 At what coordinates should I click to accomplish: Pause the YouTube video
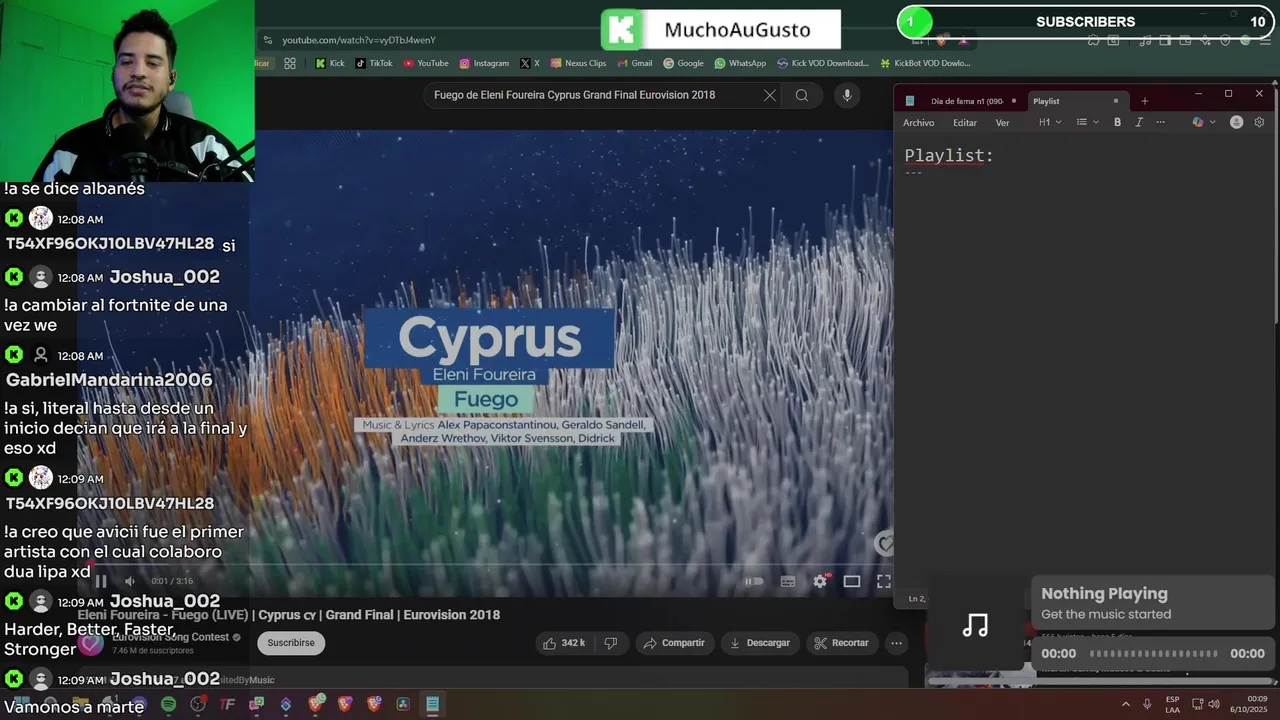[x=101, y=581]
